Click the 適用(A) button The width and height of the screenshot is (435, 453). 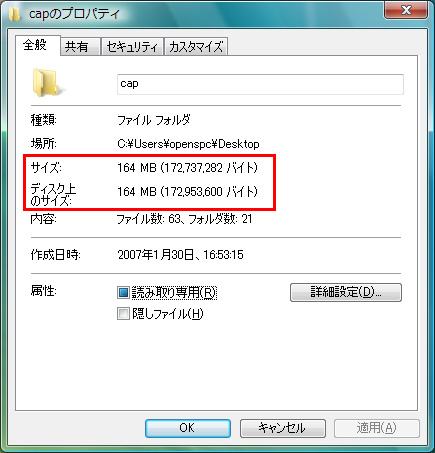(377, 428)
